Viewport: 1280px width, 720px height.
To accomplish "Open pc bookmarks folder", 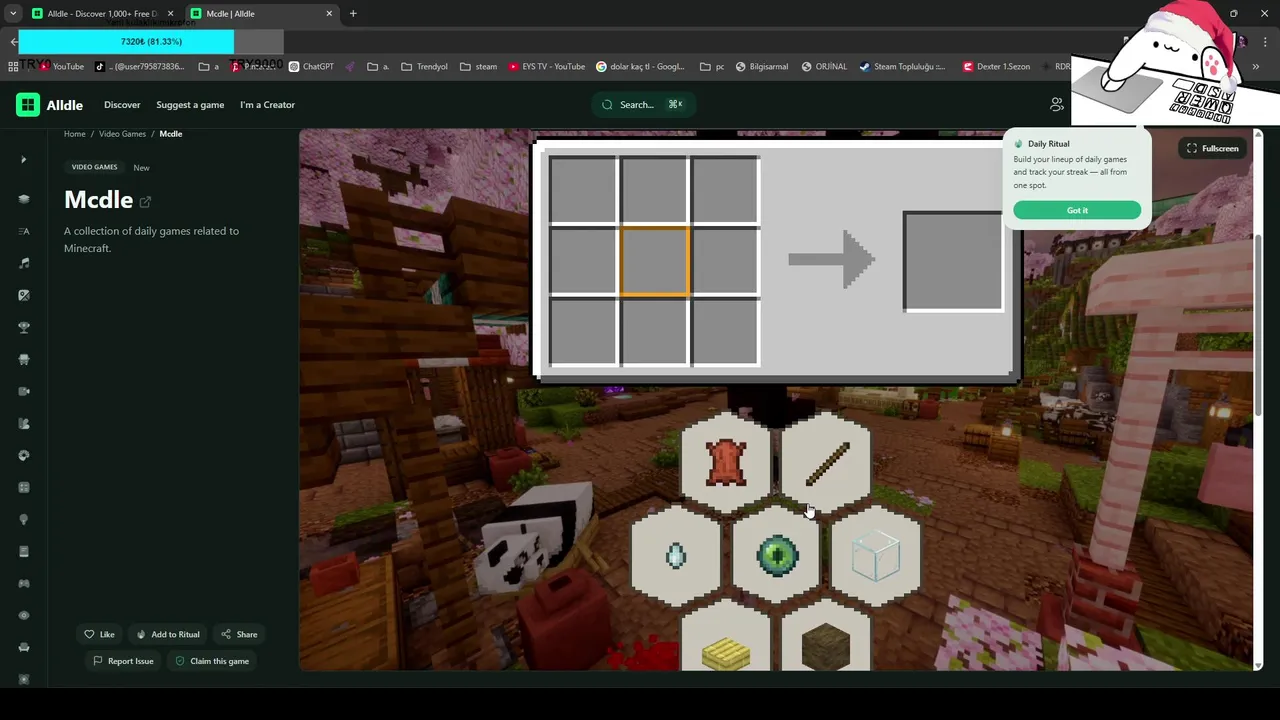I will (712, 67).
